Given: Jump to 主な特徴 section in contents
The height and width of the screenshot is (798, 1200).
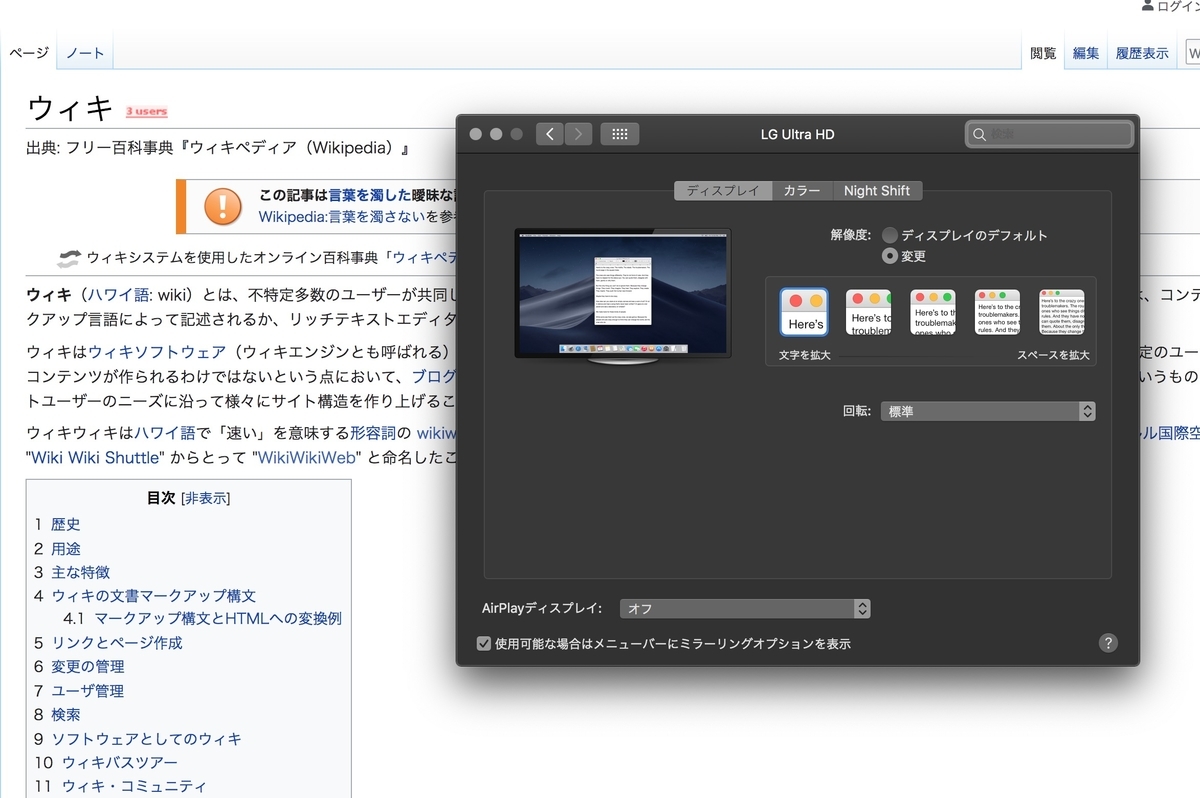Looking at the screenshot, I should (81, 572).
